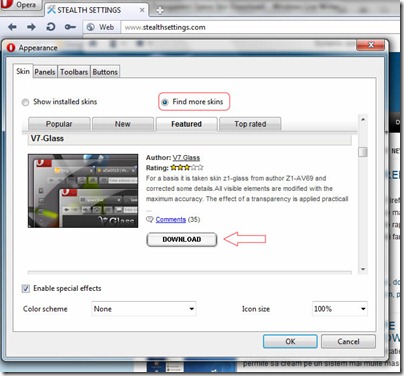Select the STEALTH SETTINGS browser tab
404x376 pixels.
click(x=96, y=10)
